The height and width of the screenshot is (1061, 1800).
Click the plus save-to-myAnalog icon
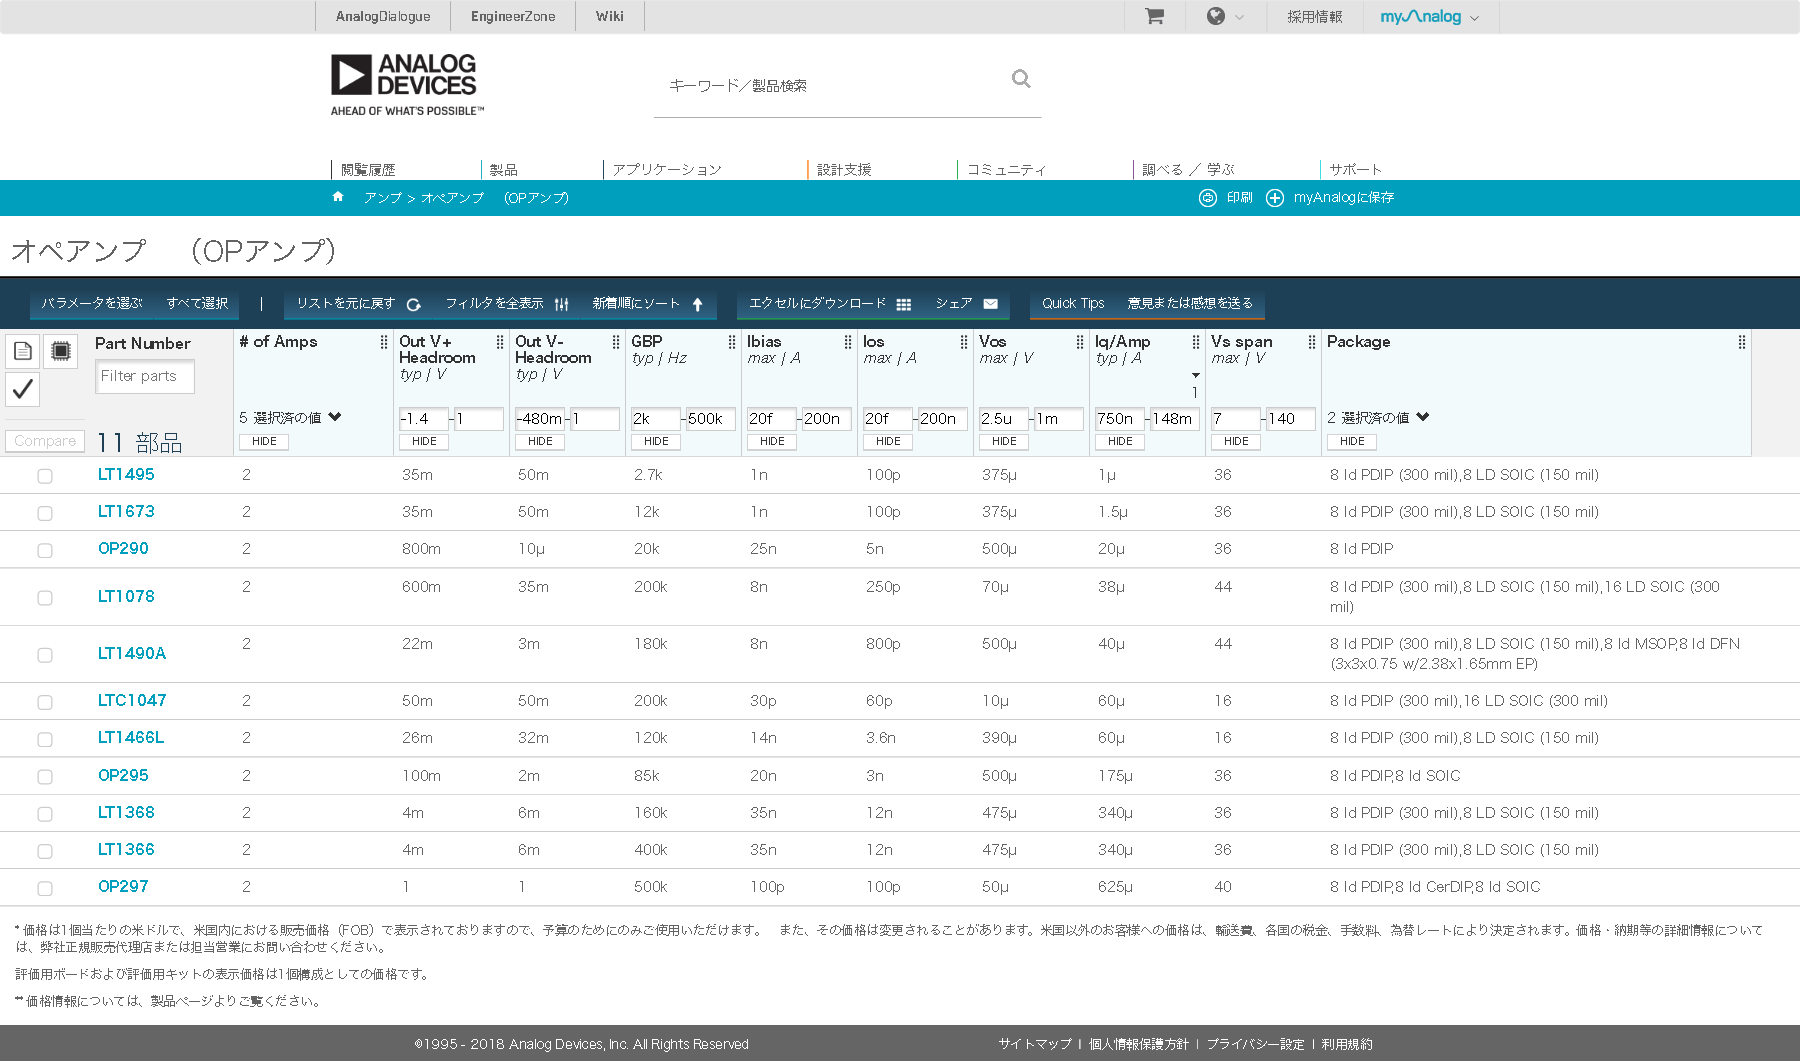(1275, 198)
